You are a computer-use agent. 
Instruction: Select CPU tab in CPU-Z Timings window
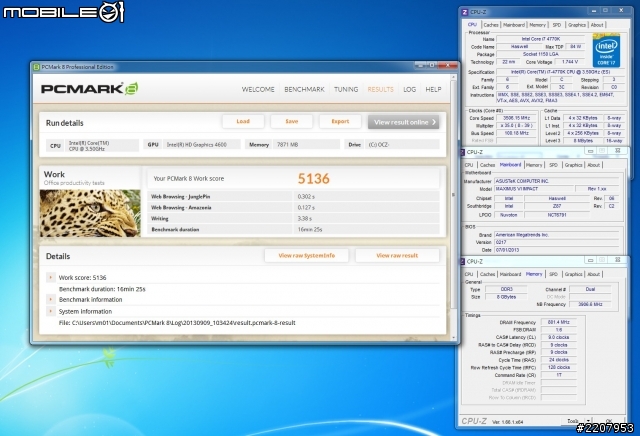[x=469, y=274]
